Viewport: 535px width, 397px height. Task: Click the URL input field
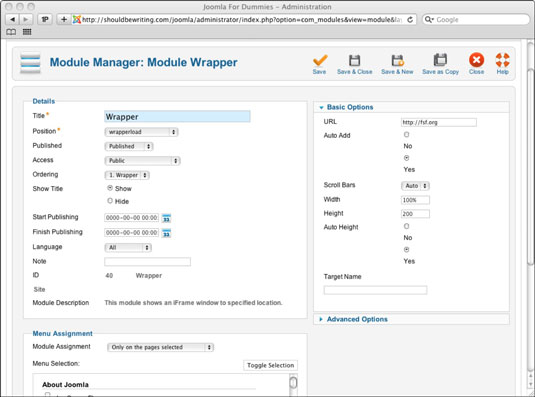439,122
